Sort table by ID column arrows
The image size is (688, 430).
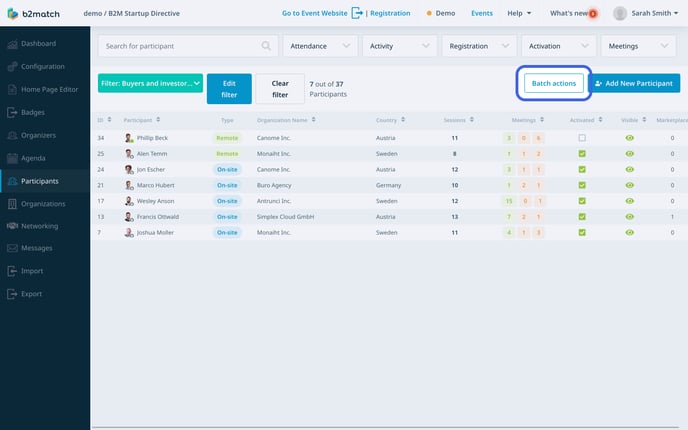pos(109,119)
